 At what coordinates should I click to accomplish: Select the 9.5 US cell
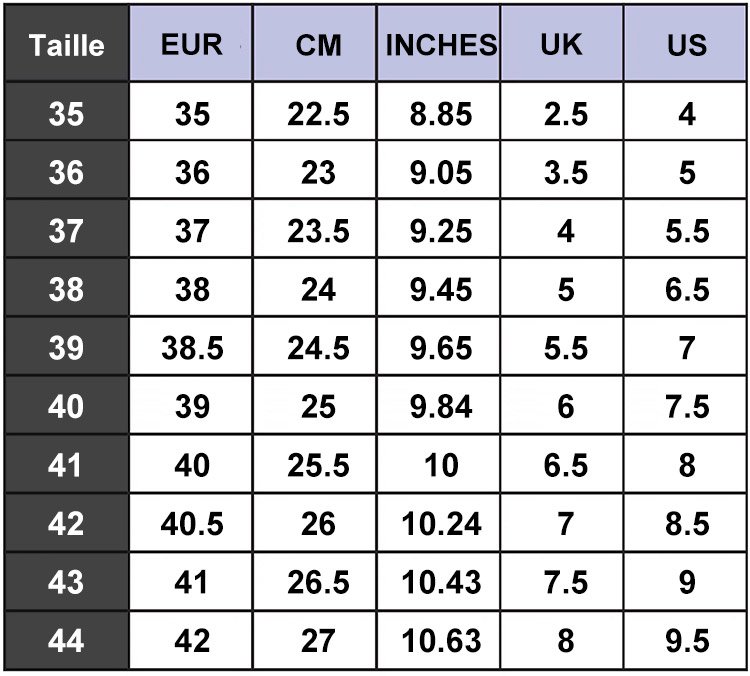click(687, 640)
